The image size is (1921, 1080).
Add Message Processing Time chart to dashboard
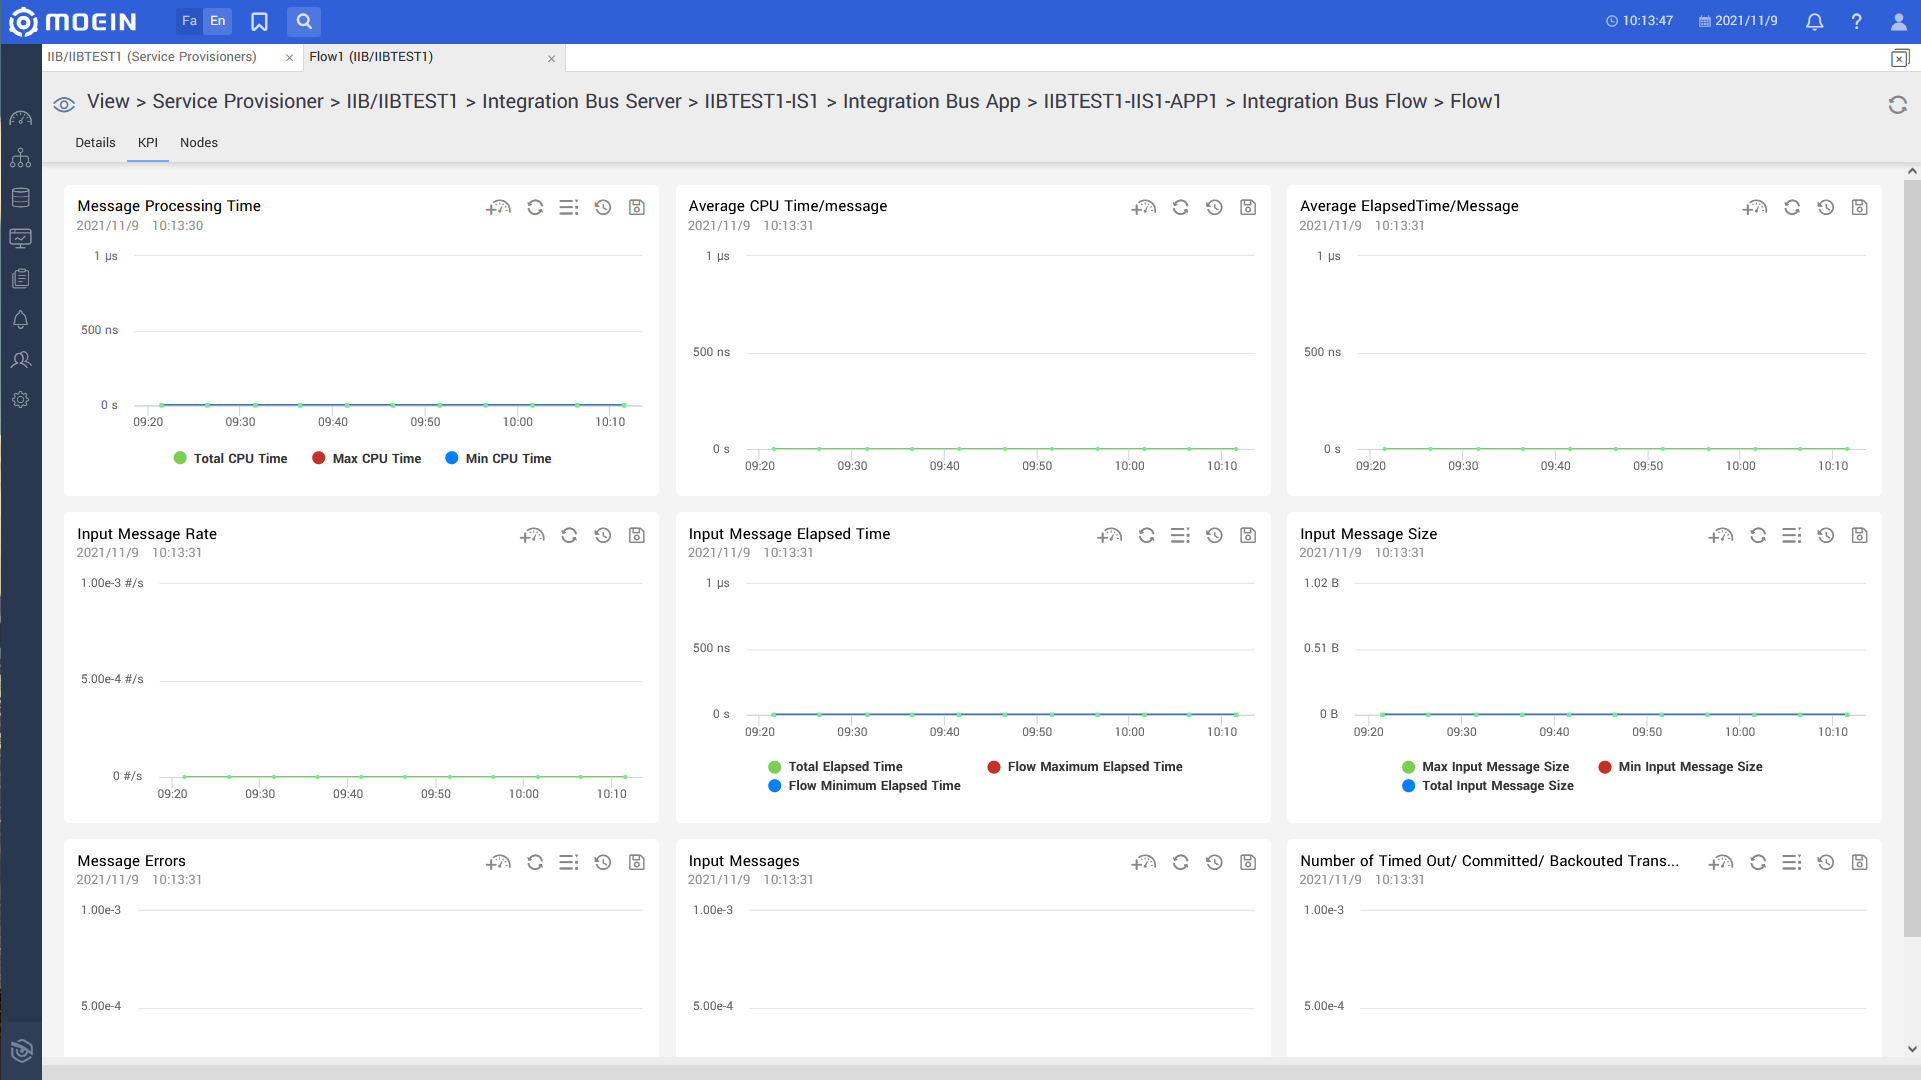coord(498,207)
